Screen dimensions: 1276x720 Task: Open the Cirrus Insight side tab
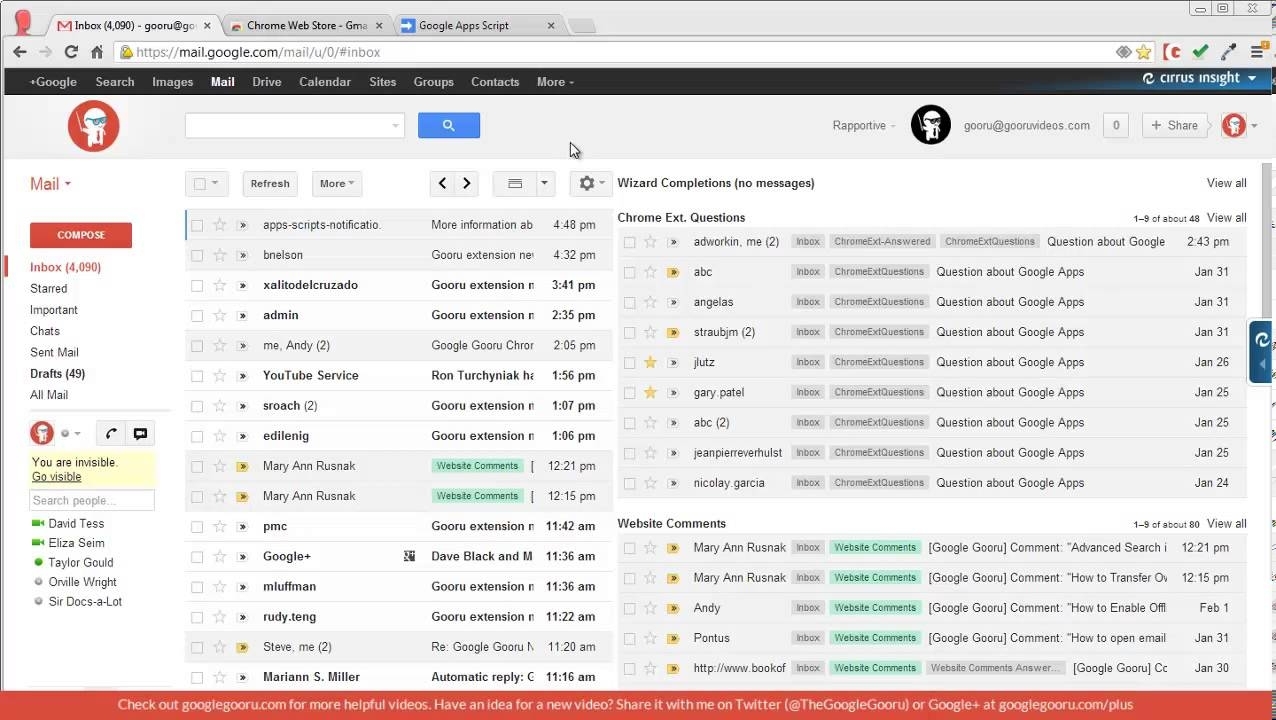(x=1262, y=351)
